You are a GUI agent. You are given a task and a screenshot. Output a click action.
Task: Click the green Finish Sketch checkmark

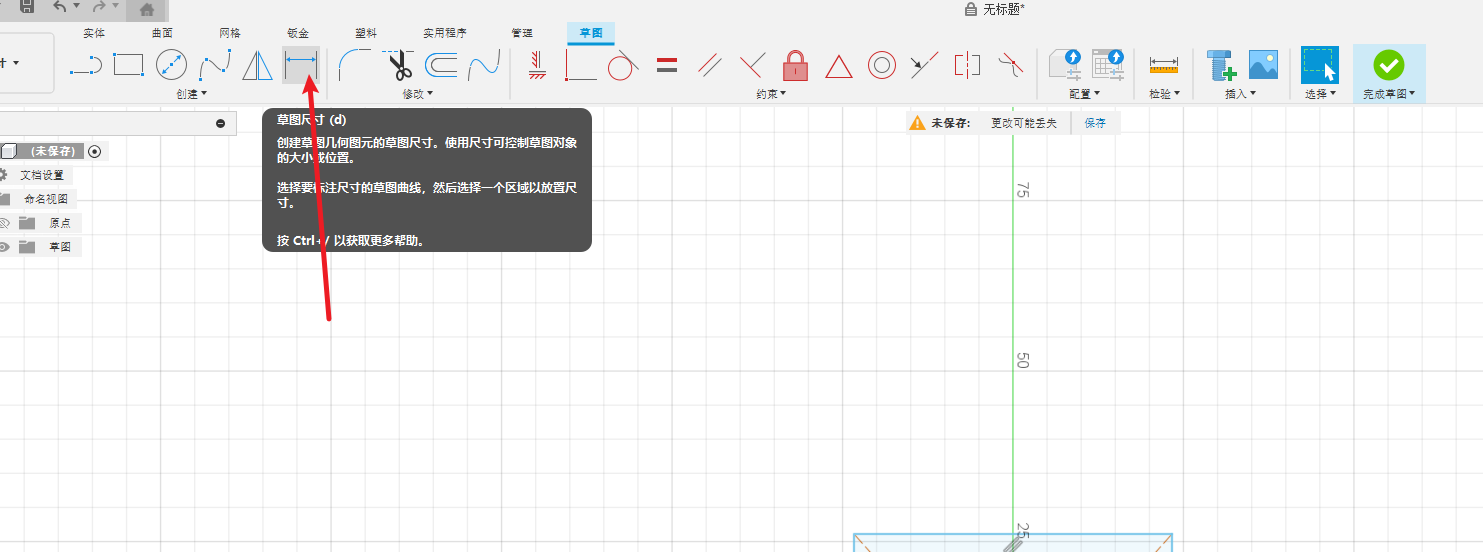click(1388, 65)
